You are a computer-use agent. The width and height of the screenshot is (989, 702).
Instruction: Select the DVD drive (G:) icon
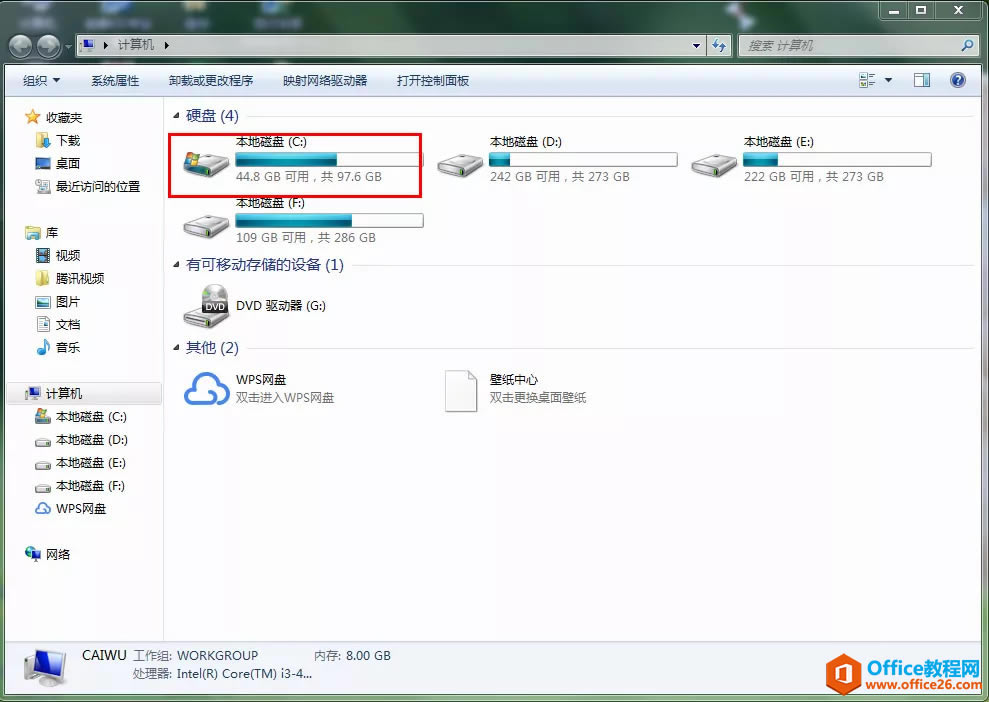pyautogui.click(x=206, y=306)
